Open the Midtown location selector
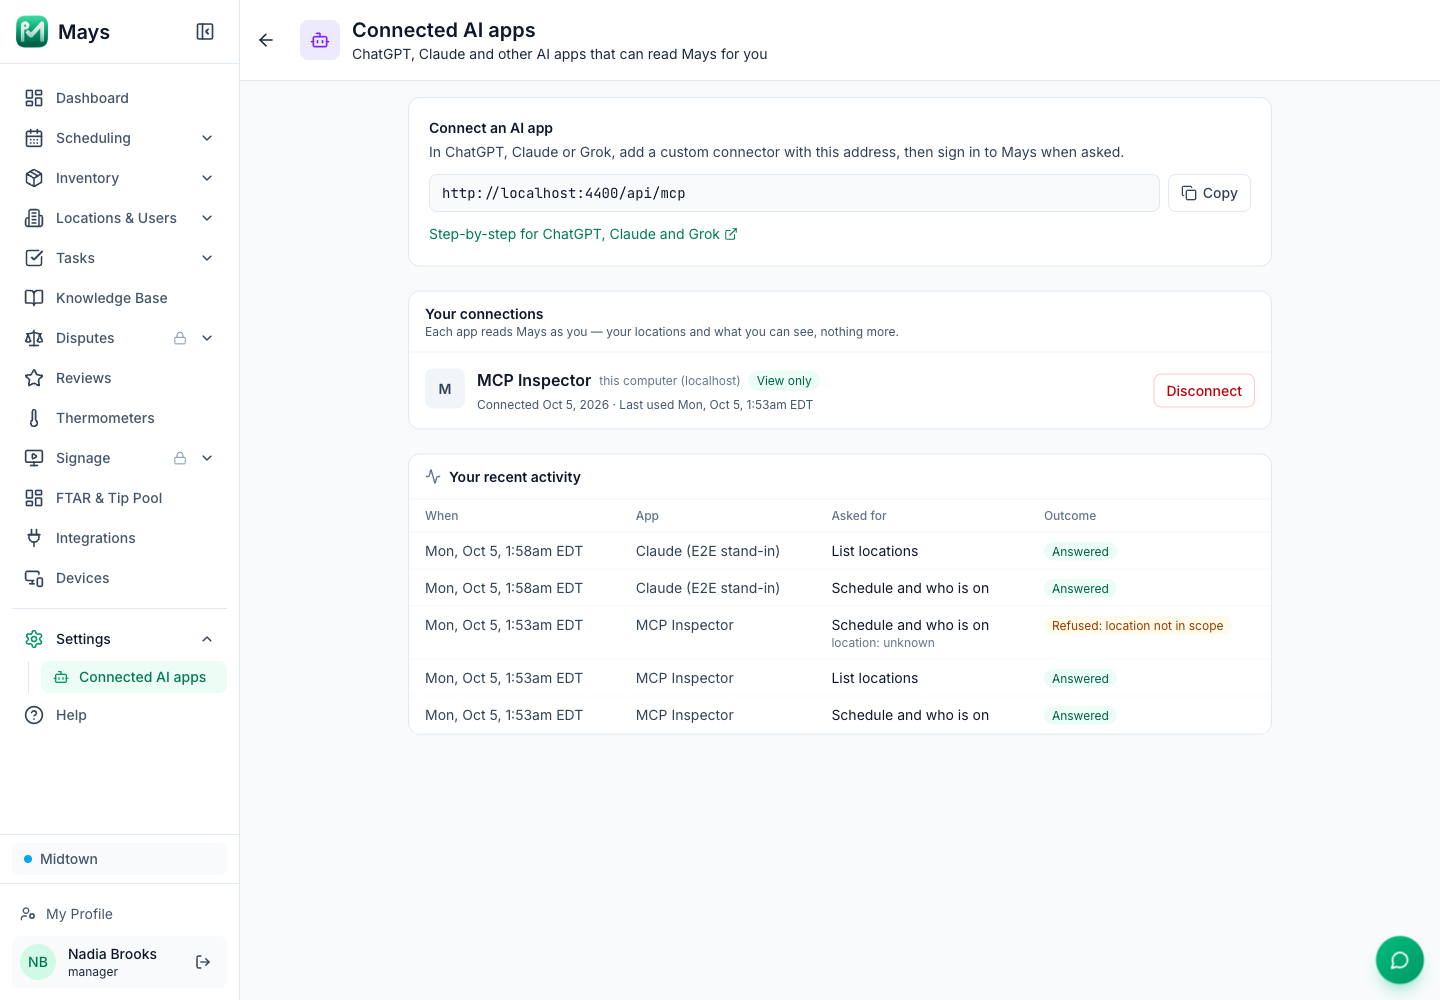The width and height of the screenshot is (1440, 1000). (120, 859)
